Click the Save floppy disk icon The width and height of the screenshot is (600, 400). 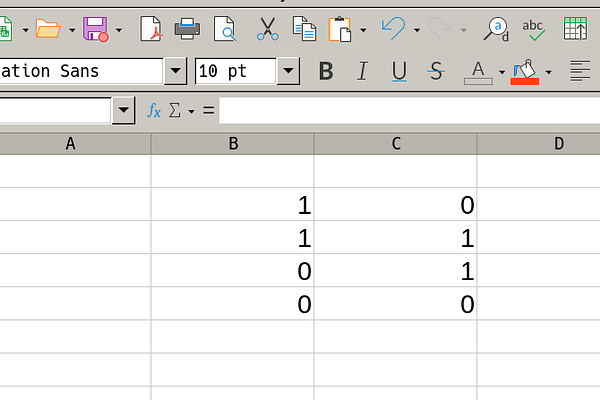pos(95,29)
